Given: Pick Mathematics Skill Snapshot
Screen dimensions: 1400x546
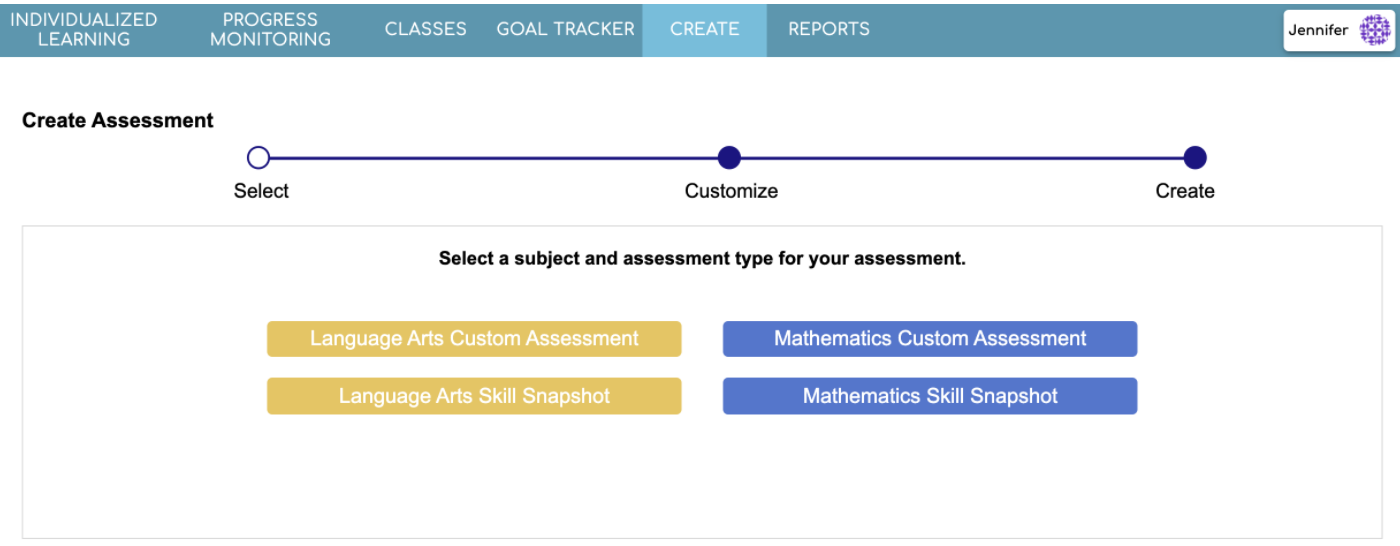Looking at the screenshot, I should click(930, 396).
